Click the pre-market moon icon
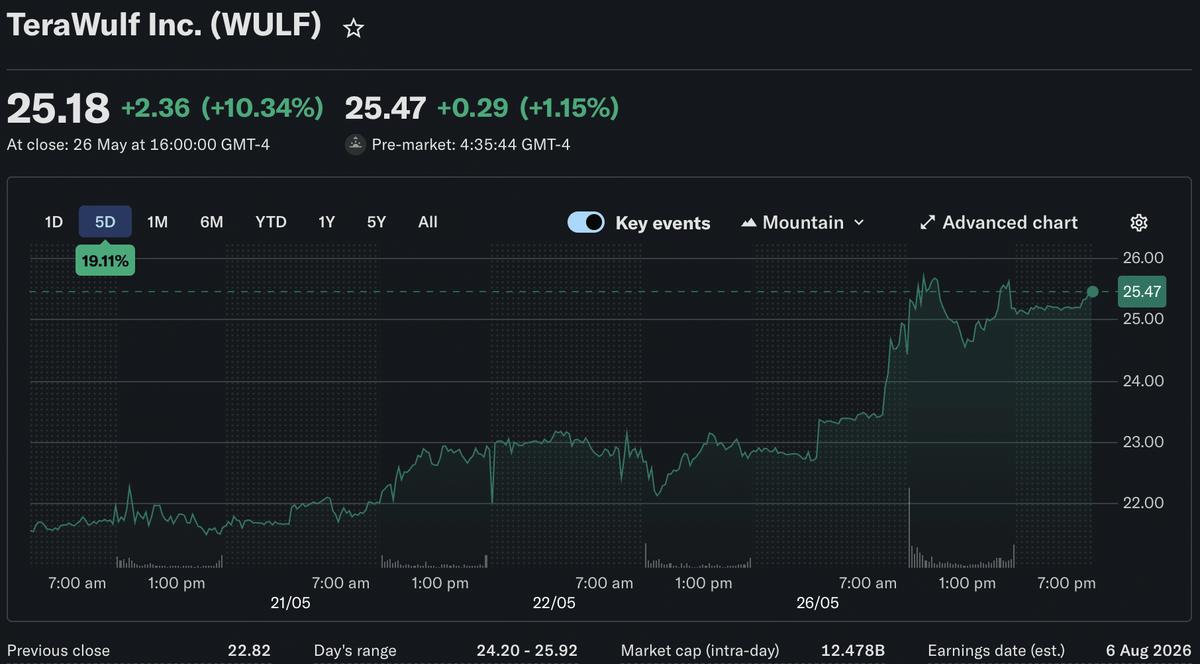 click(x=354, y=144)
